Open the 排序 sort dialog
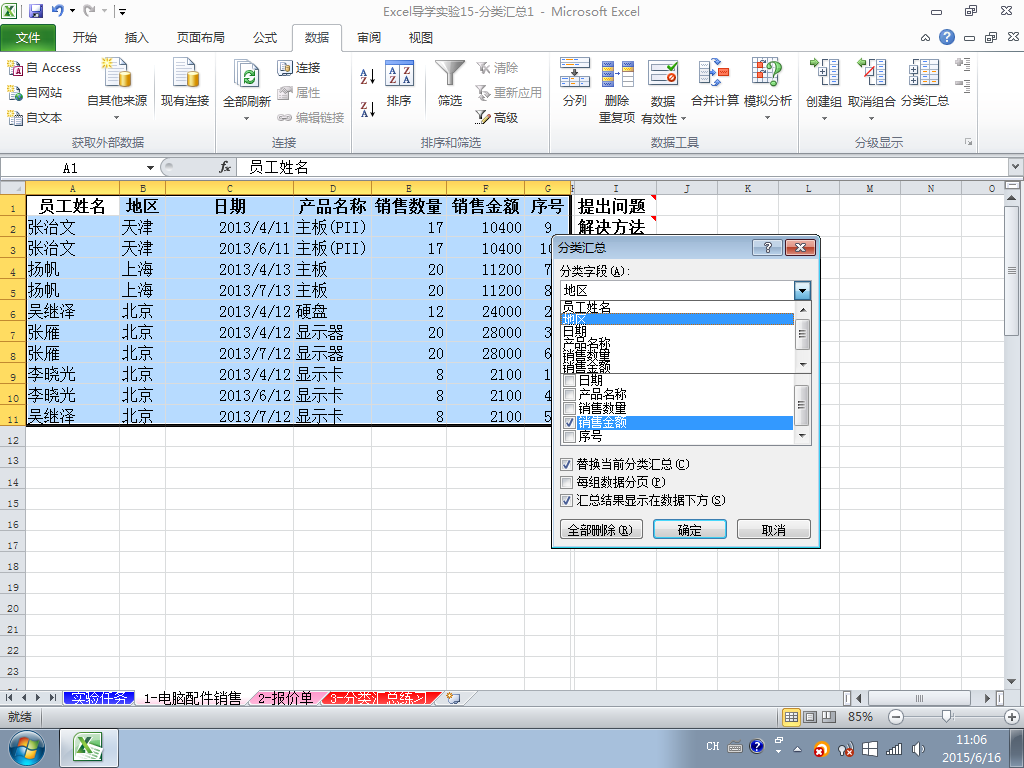 [x=399, y=84]
